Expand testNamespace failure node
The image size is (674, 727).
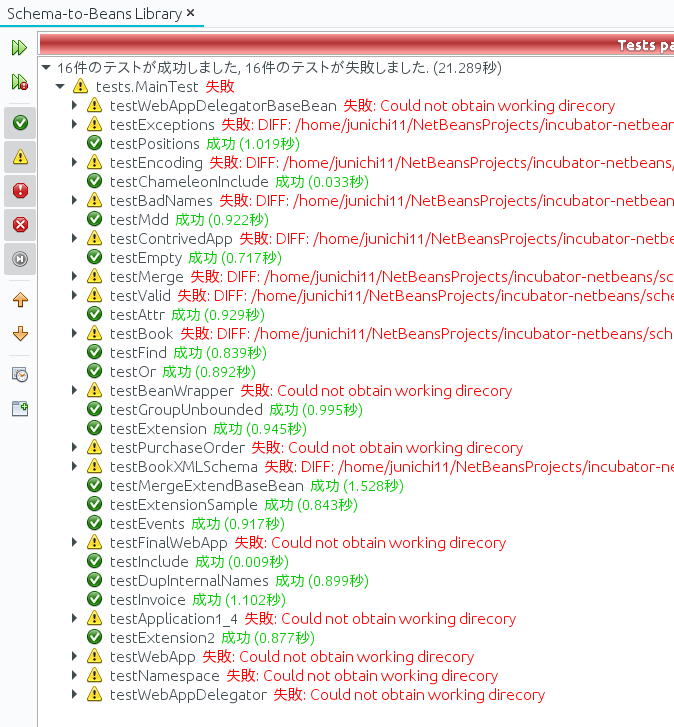[x=74, y=676]
